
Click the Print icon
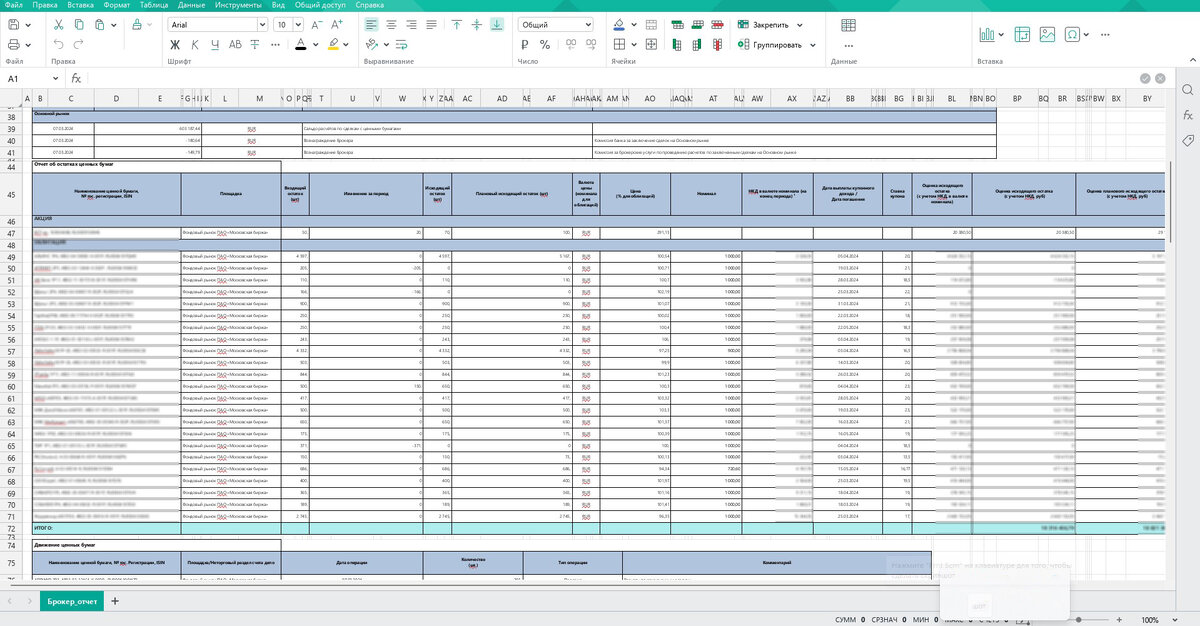click(13, 44)
